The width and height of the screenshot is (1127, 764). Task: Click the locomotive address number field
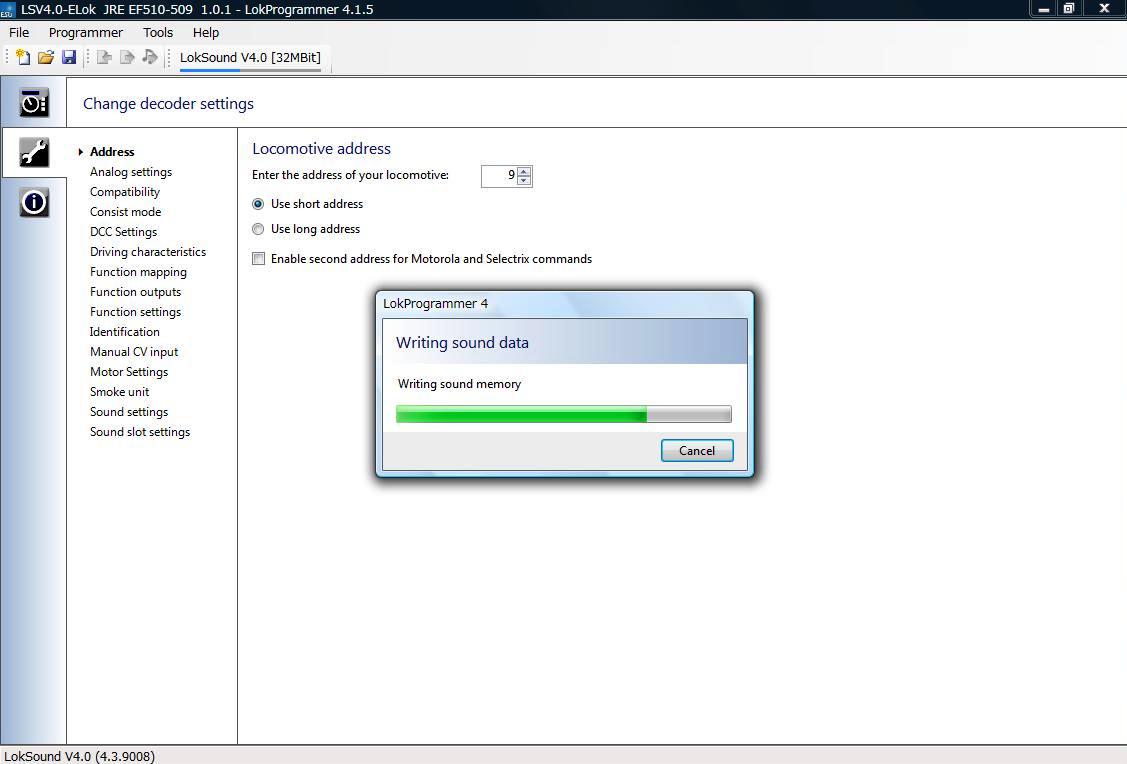pos(500,175)
